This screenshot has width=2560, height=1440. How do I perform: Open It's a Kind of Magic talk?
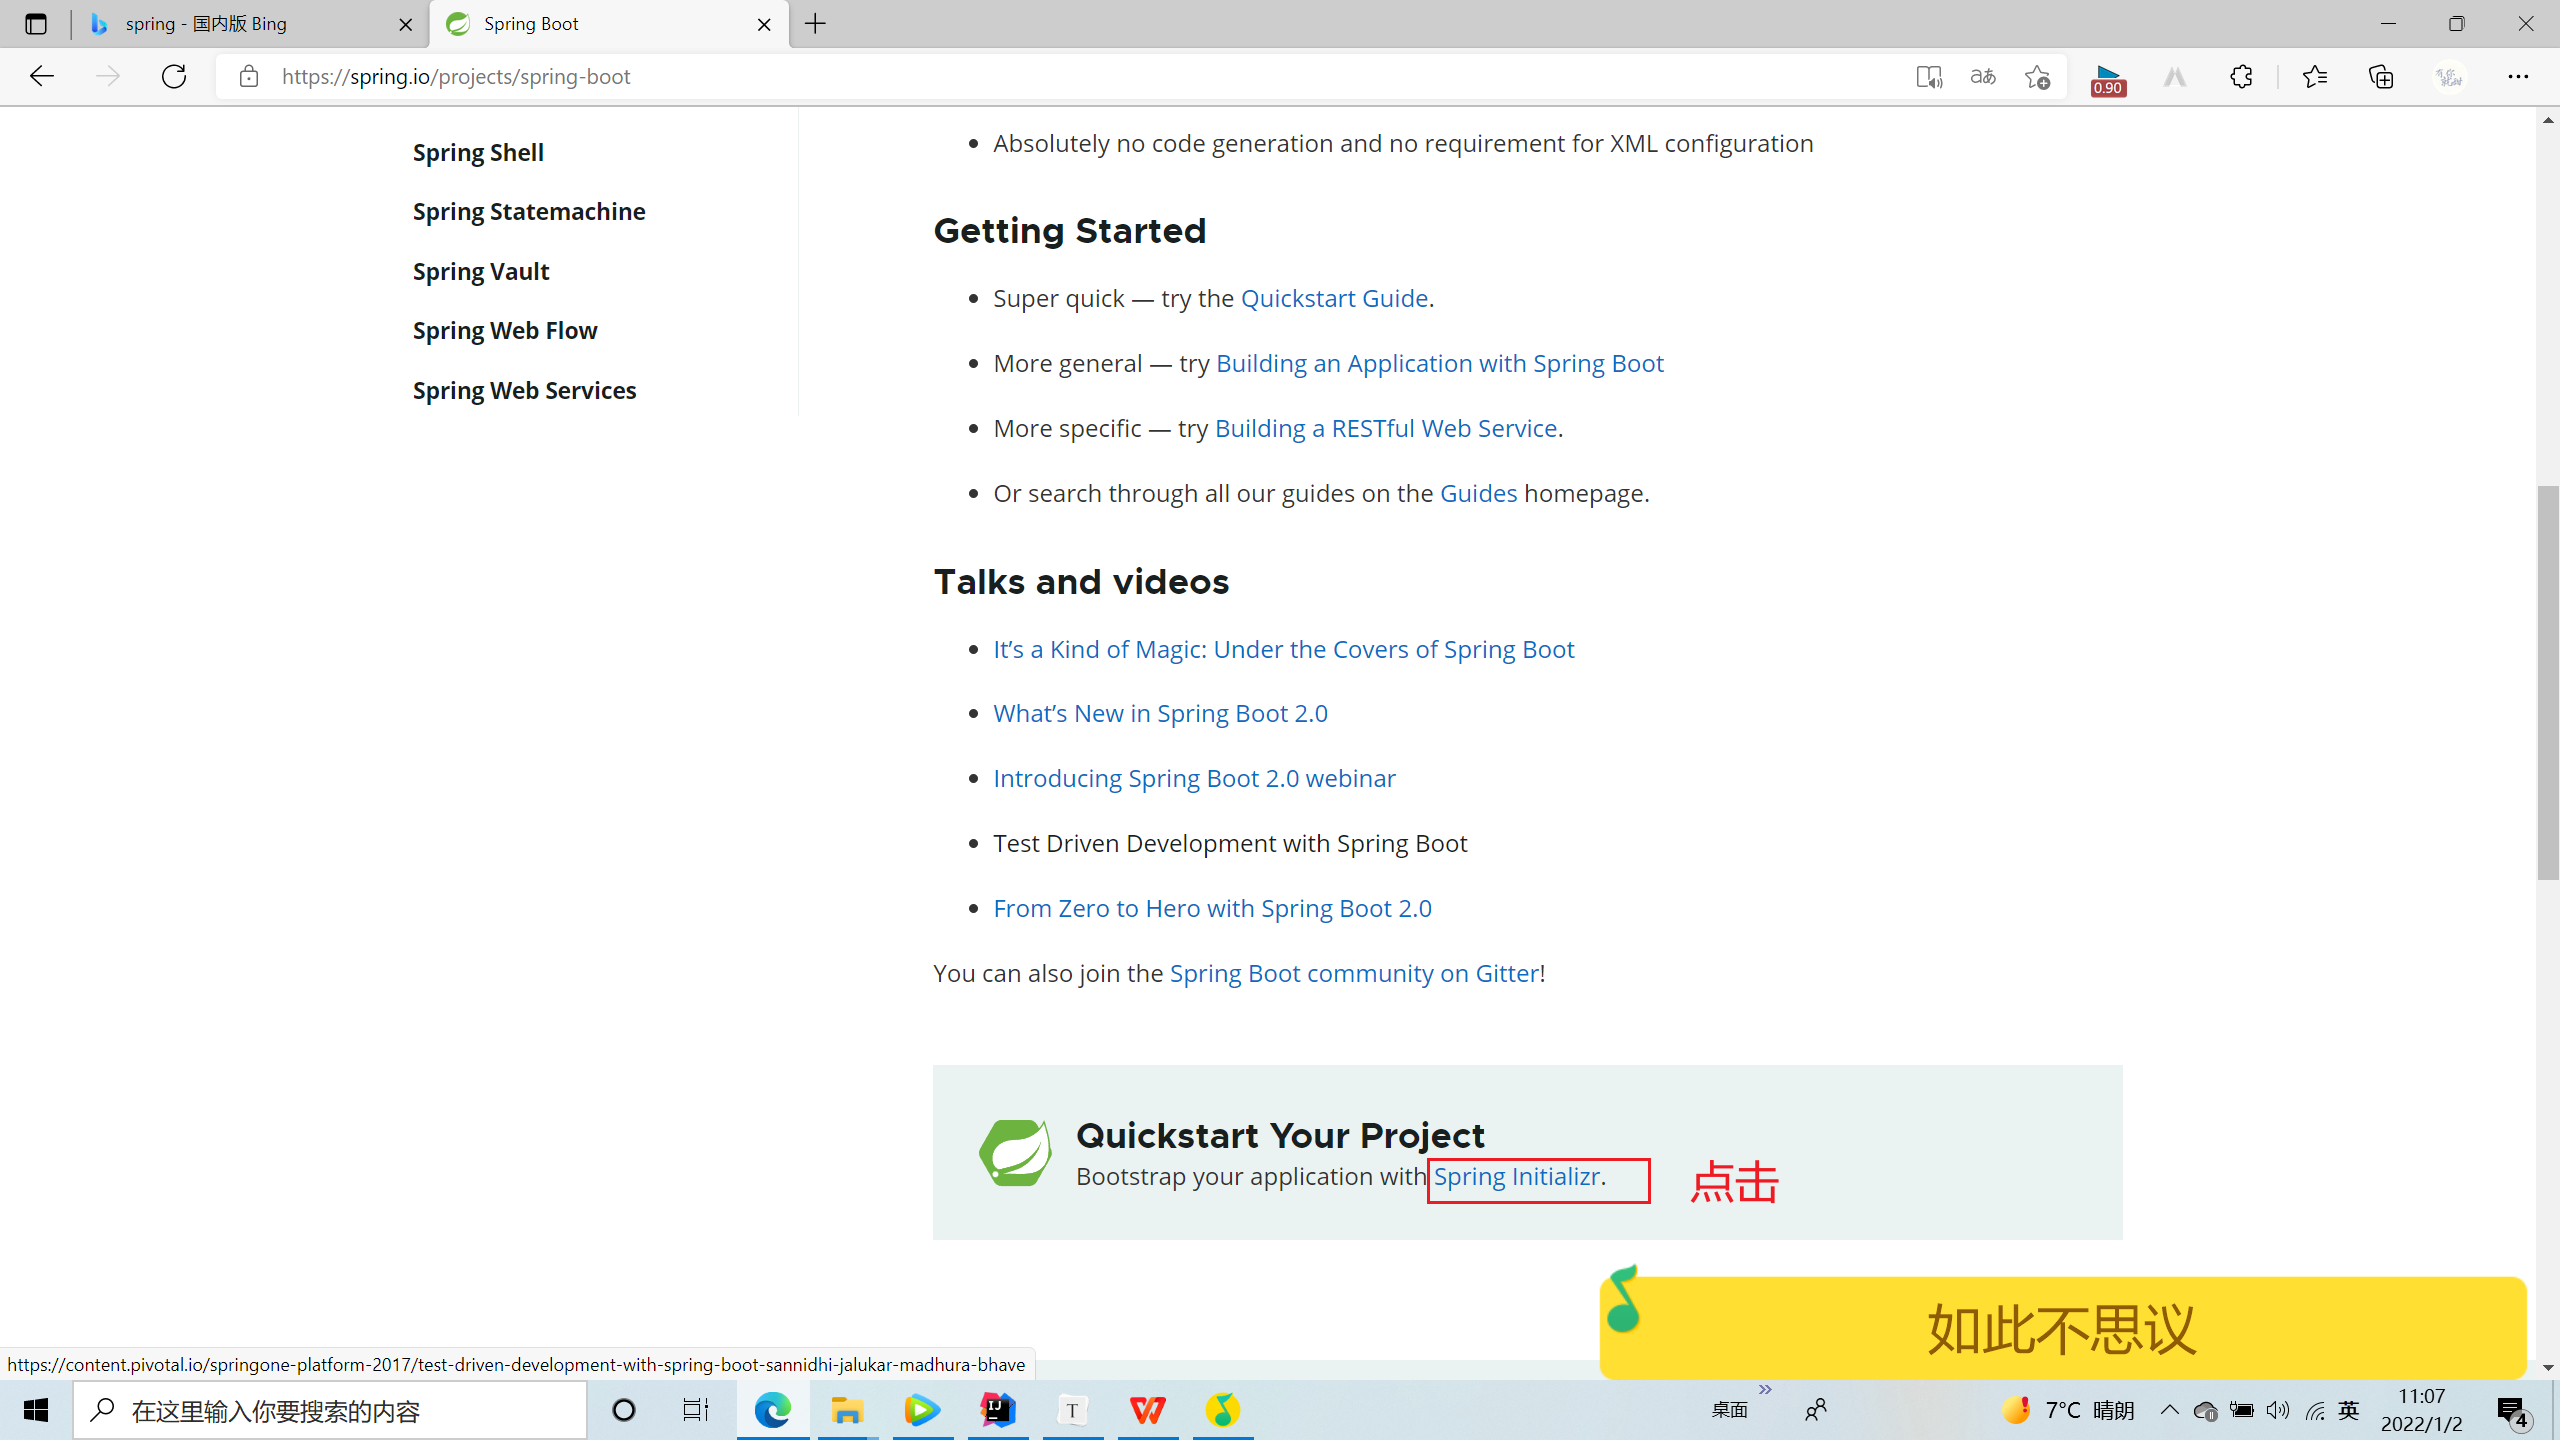tap(1284, 649)
